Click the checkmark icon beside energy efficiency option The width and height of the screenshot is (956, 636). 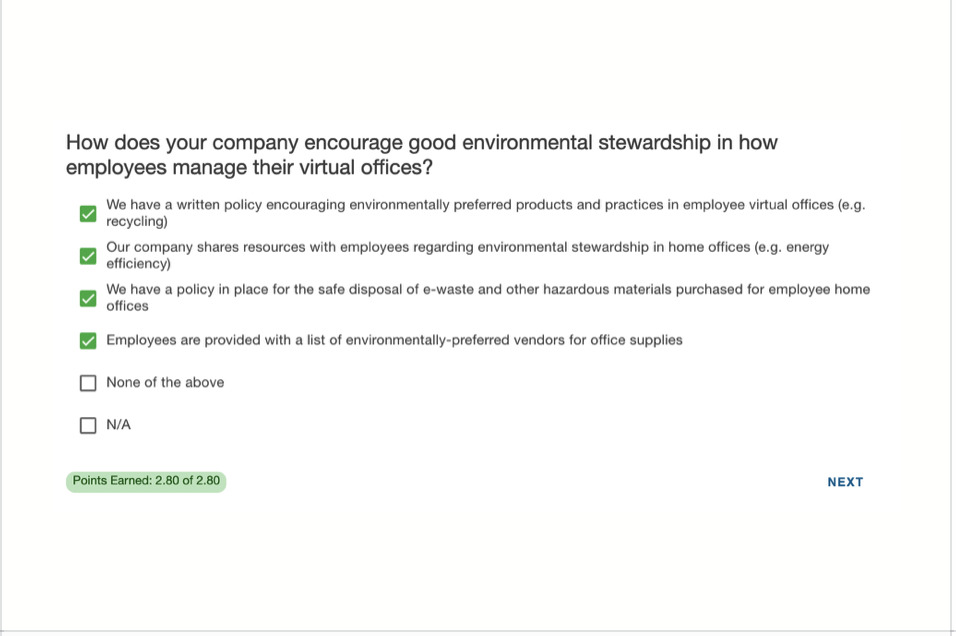(88, 256)
